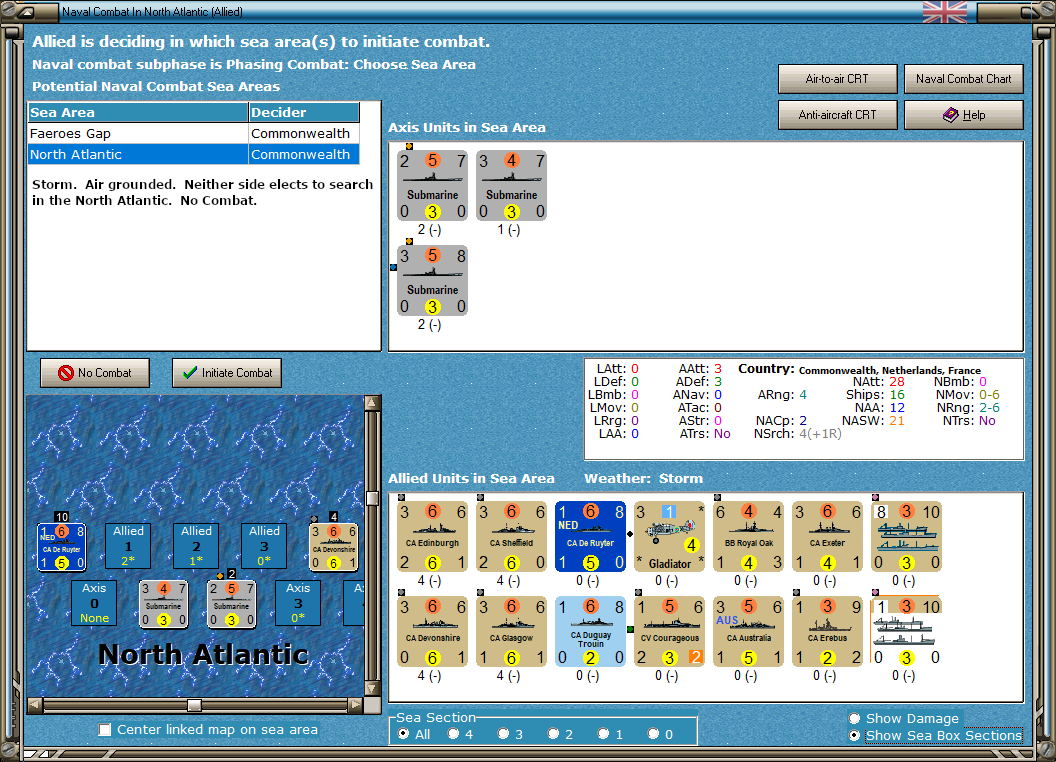Select the CA Exeter unit counter
The width and height of the screenshot is (1056, 762).
827,536
